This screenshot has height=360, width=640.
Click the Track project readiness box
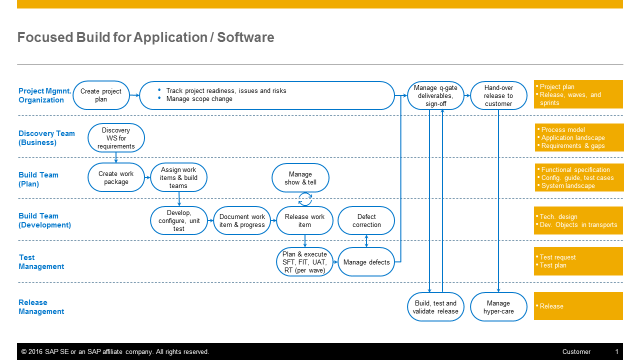[x=267, y=96]
